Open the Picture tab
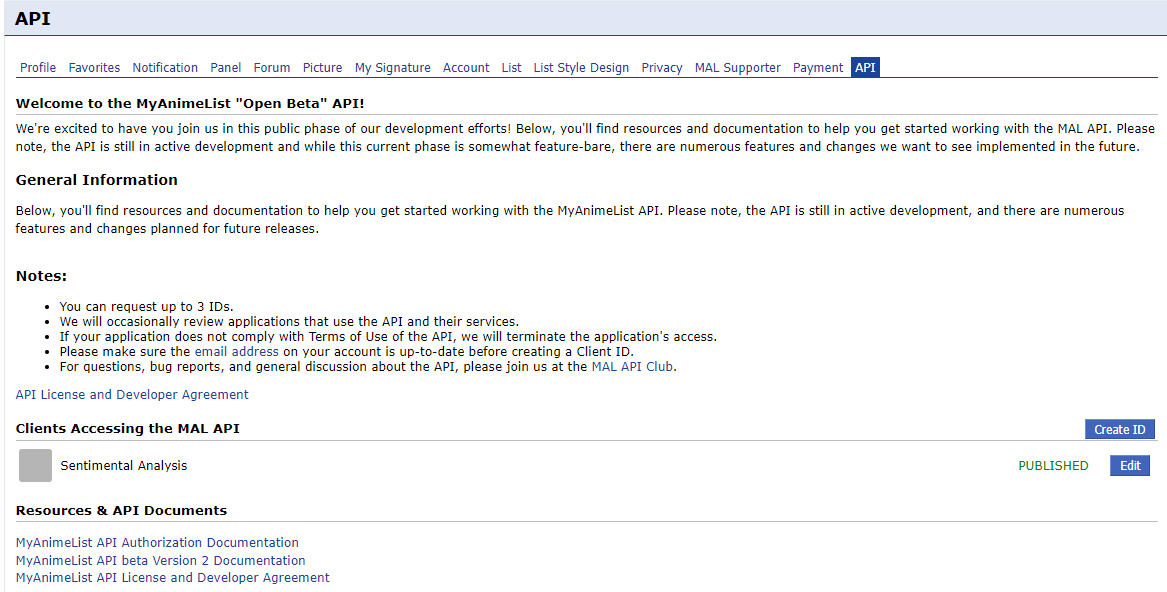The height and width of the screenshot is (592, 1167). [x=322, y=68]
